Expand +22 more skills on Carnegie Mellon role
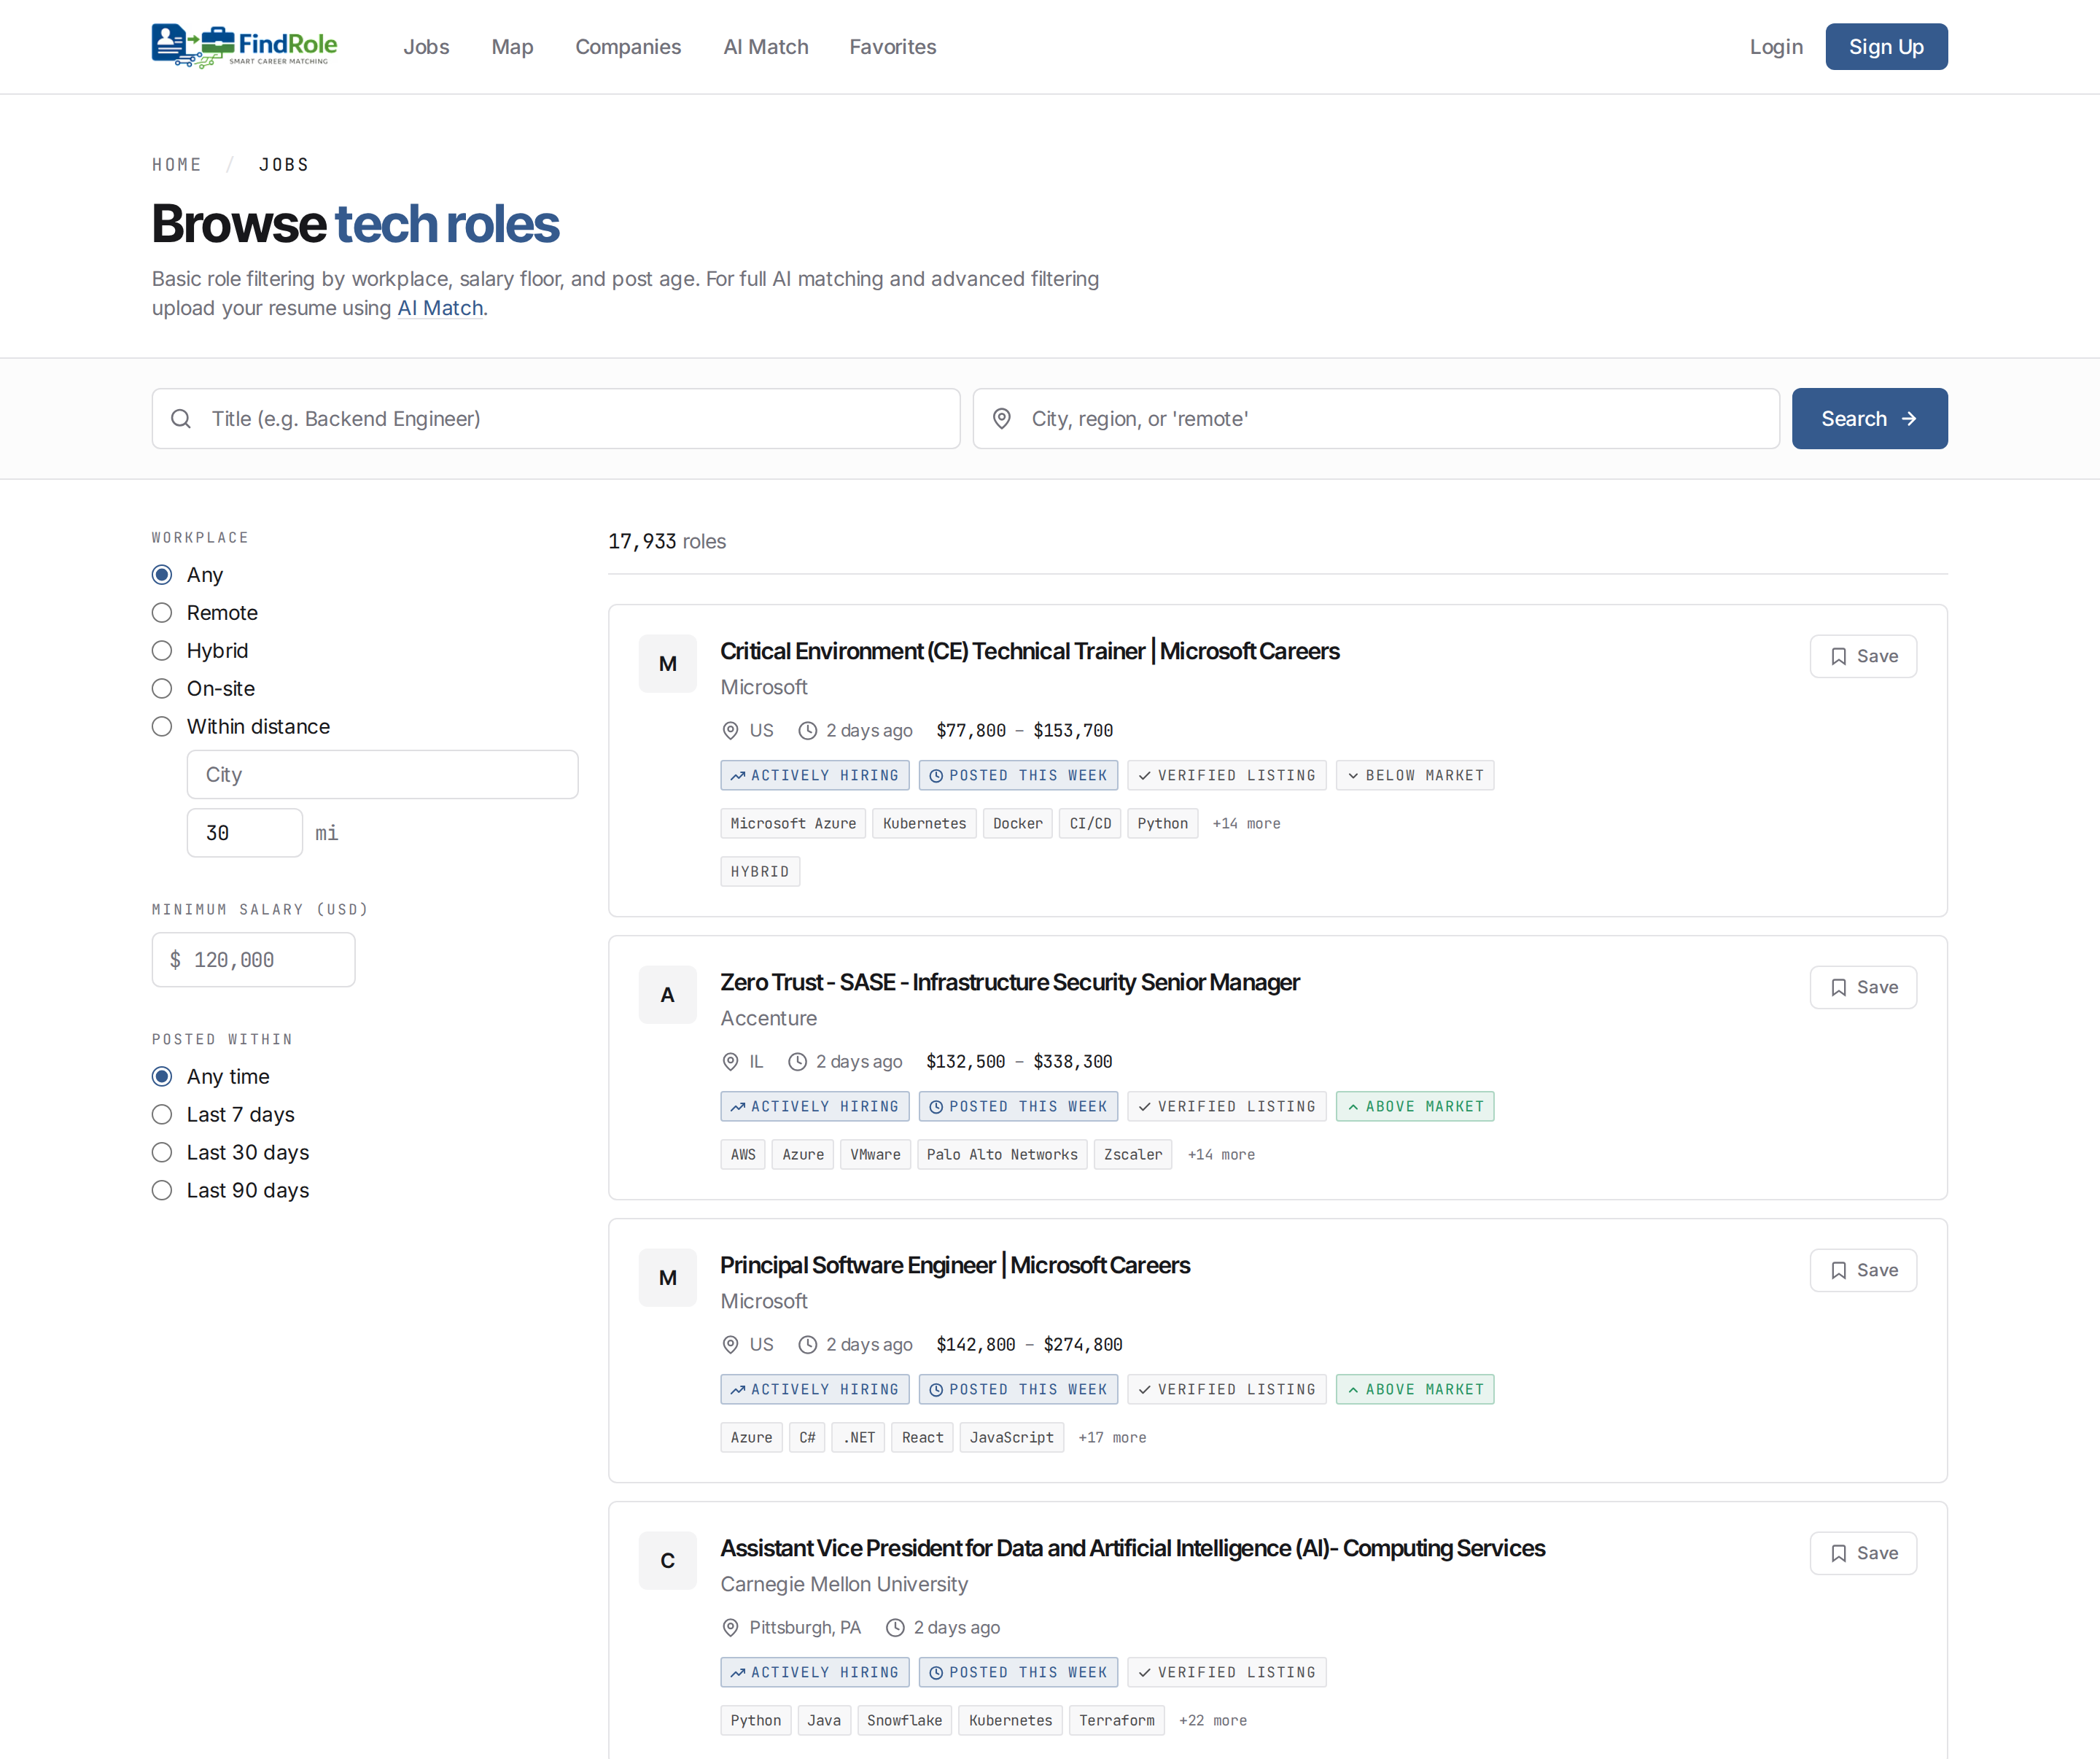The width and height of the screenshot is (2100, 1759). 1213,1721
